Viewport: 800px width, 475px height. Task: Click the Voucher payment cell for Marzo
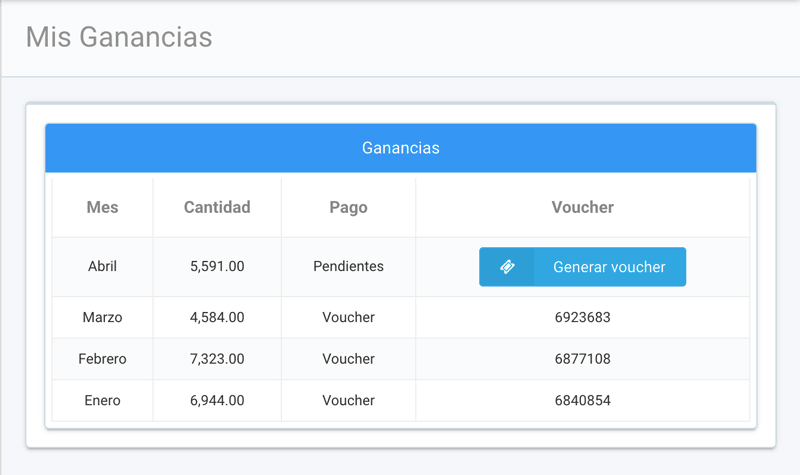348,317
